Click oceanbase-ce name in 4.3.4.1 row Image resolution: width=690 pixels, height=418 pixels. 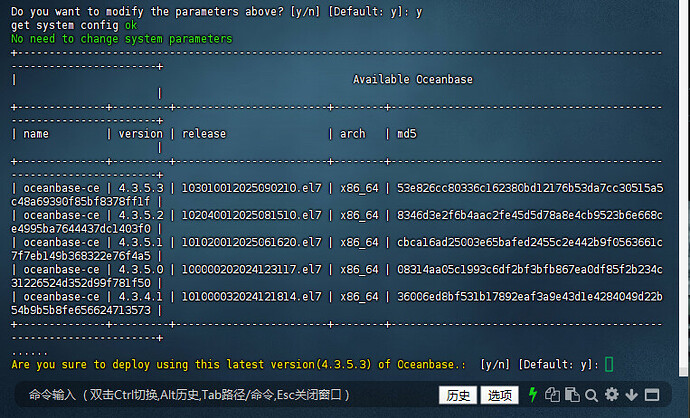pos(61,297)
